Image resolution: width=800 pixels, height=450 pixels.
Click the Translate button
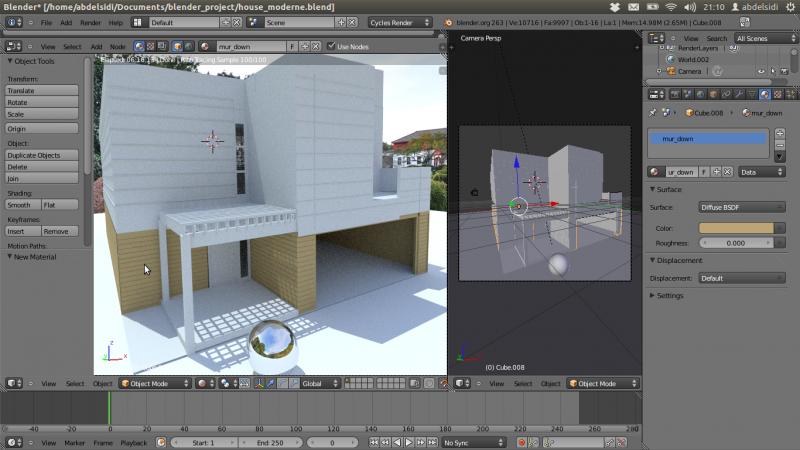click(42, 90)
